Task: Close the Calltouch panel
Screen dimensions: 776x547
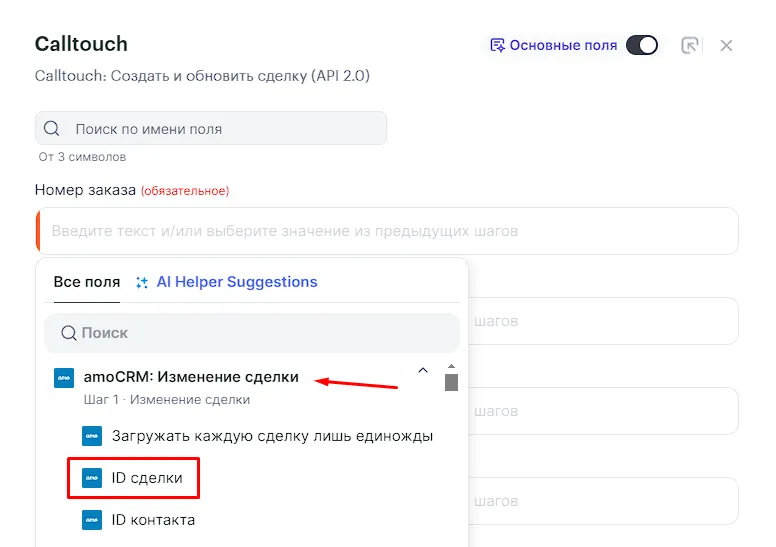Action: coord(727,45)
